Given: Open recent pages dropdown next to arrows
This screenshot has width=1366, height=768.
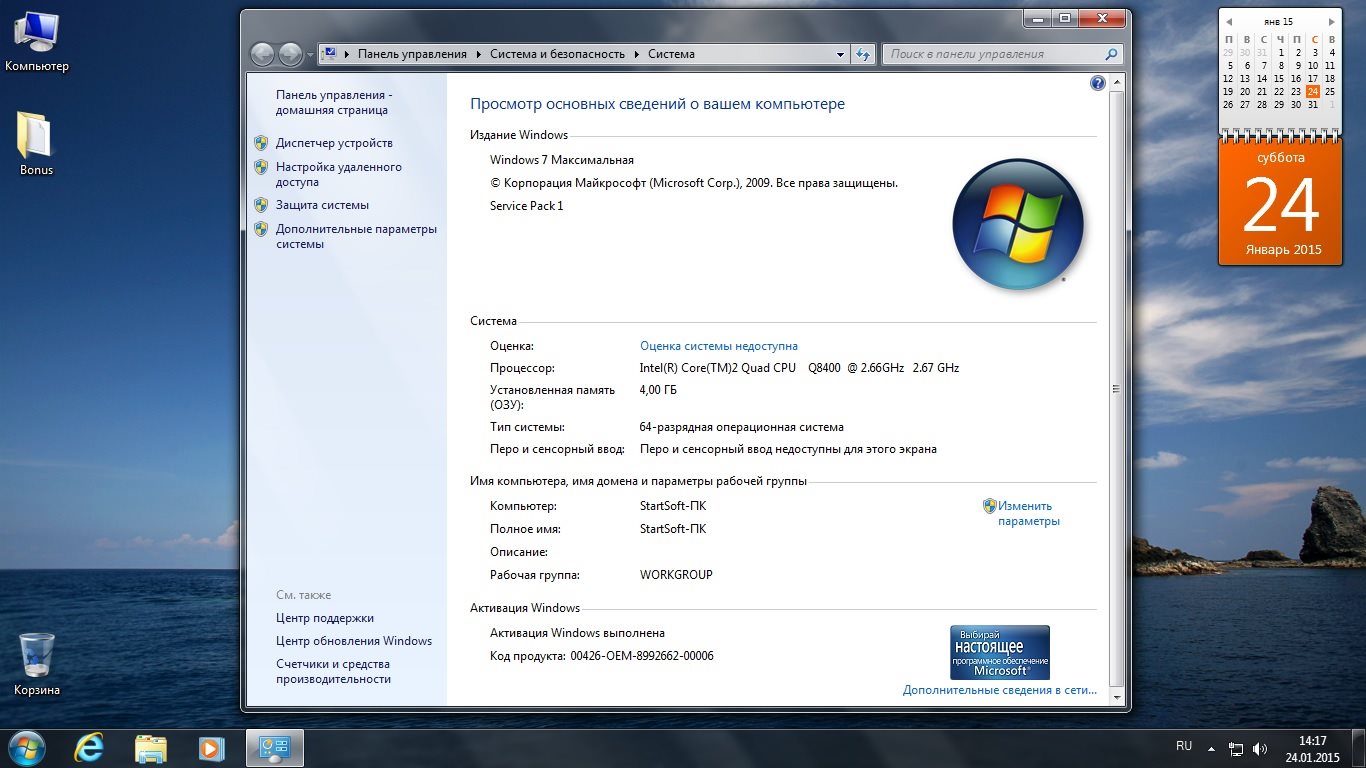Looking at the screenshot, I should coord(310,55).
